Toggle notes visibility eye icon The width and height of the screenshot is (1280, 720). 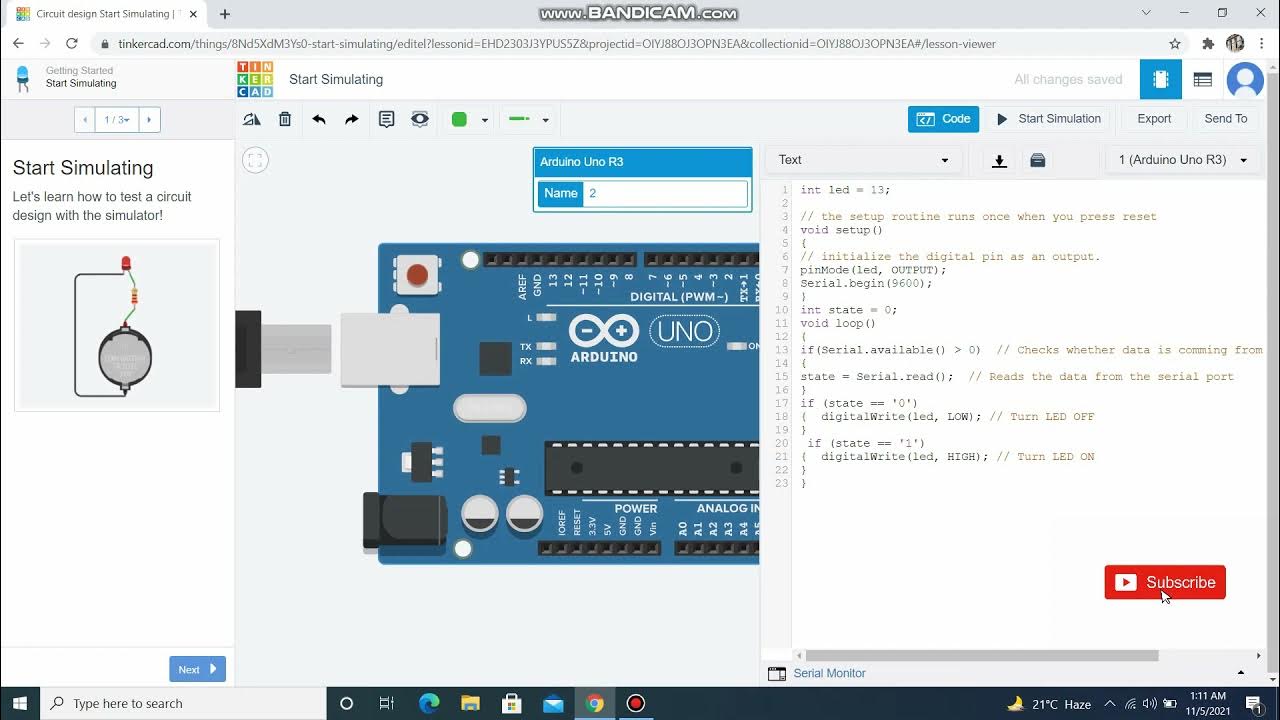pyautogui.click(x=420, y=119)
